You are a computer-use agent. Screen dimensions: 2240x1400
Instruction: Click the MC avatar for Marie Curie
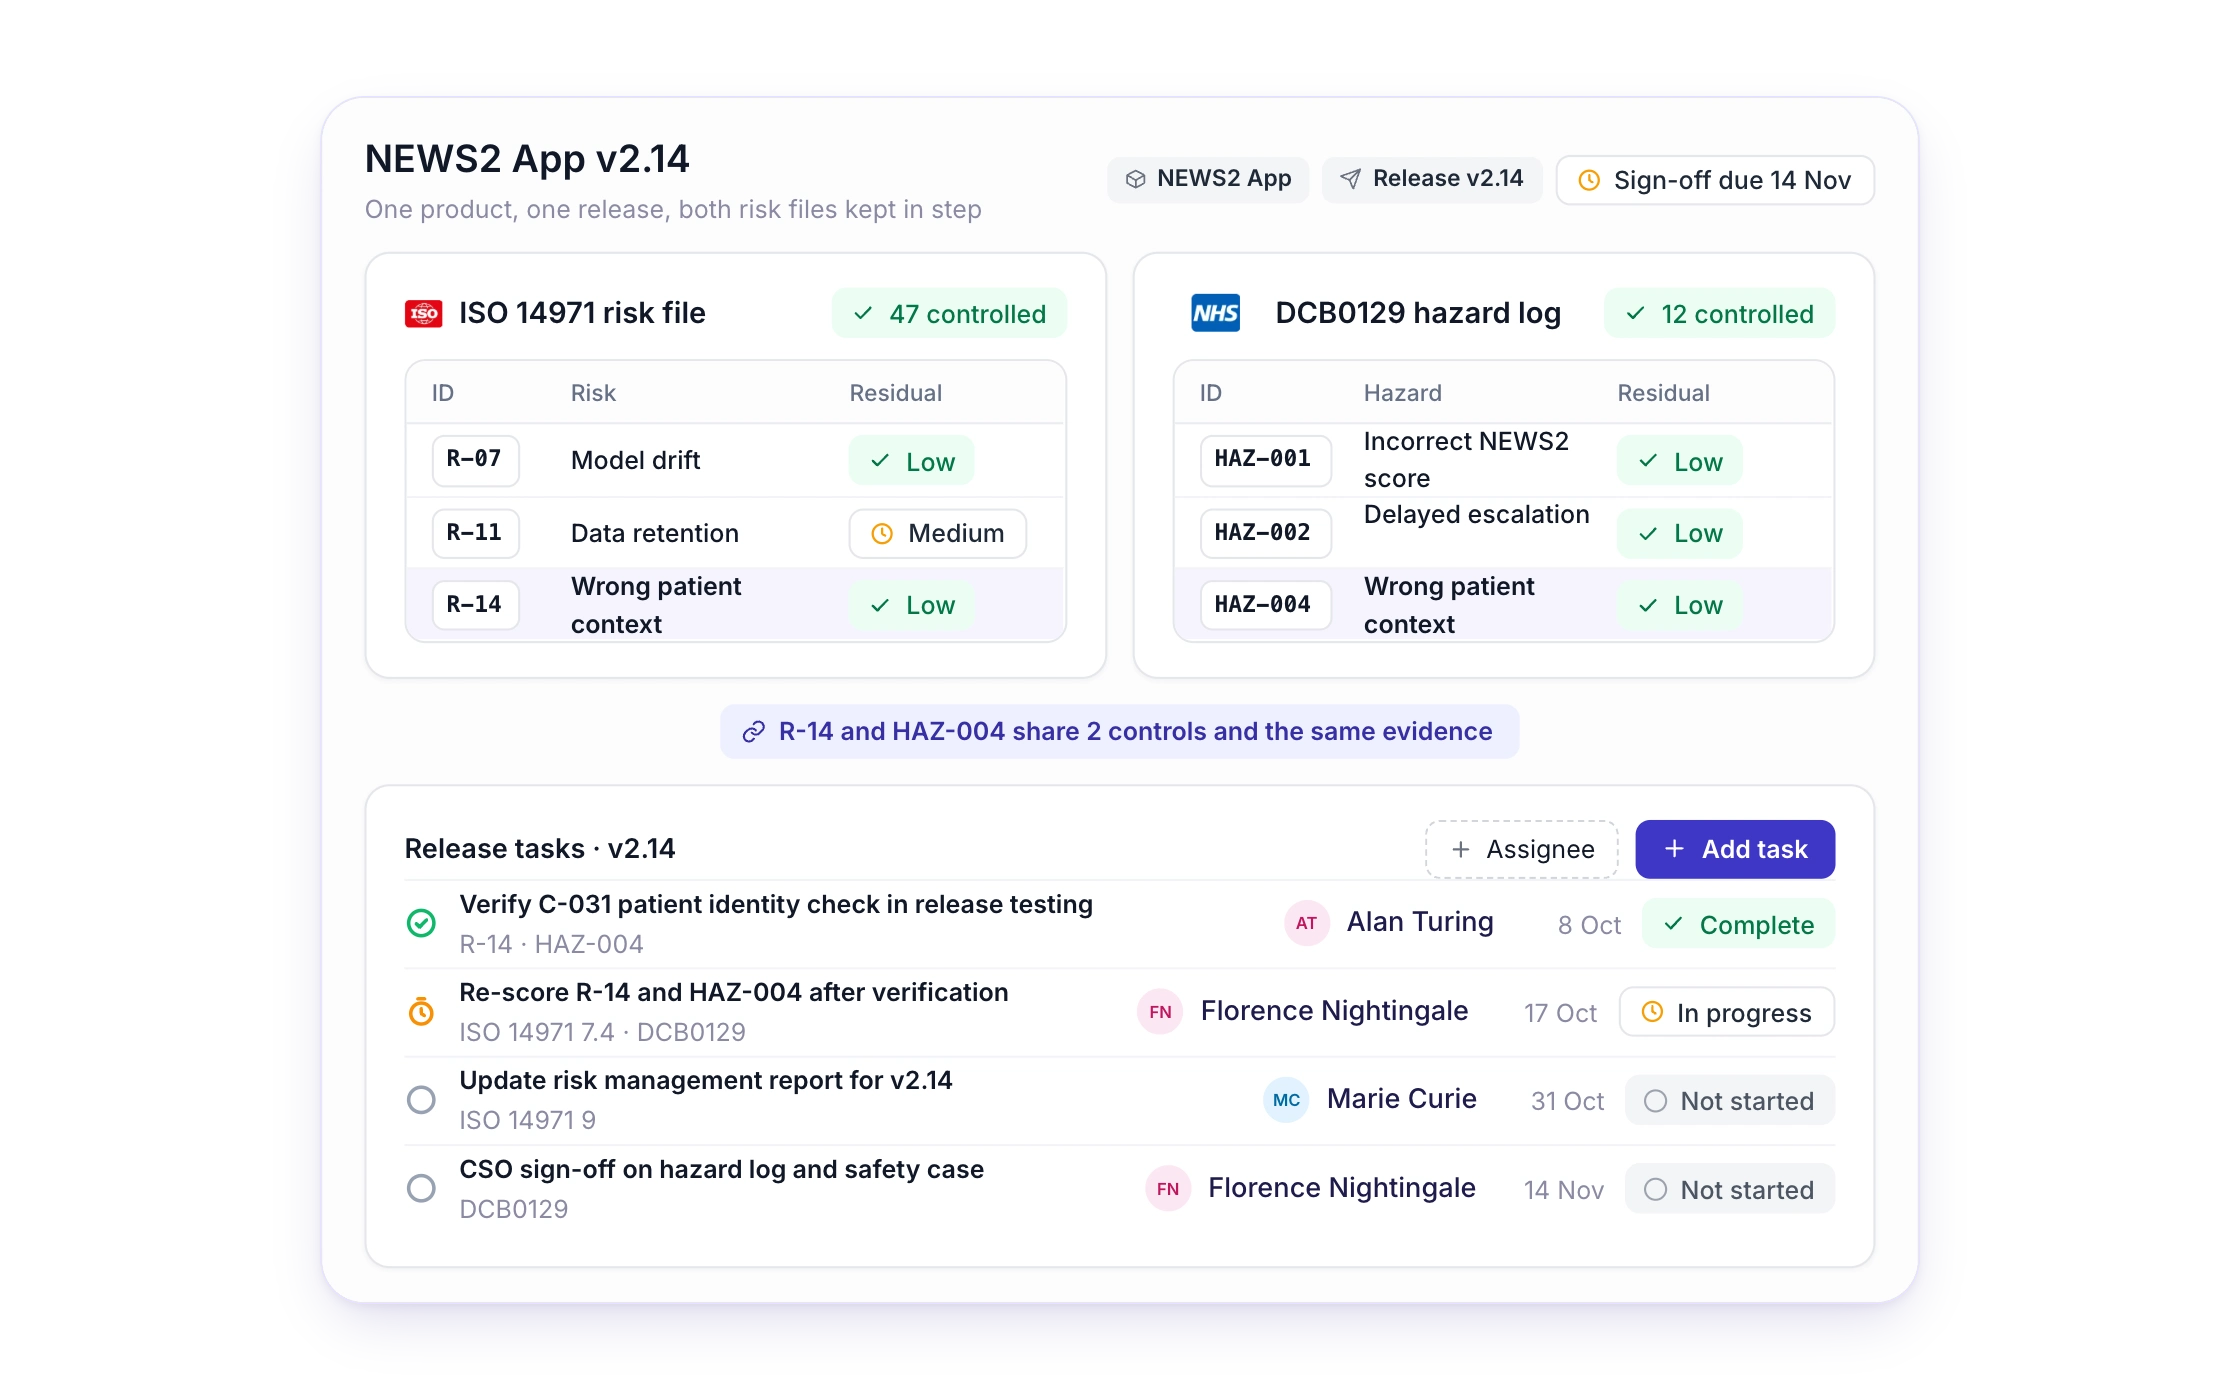pyautogui.click(x=1286, y=1100)
